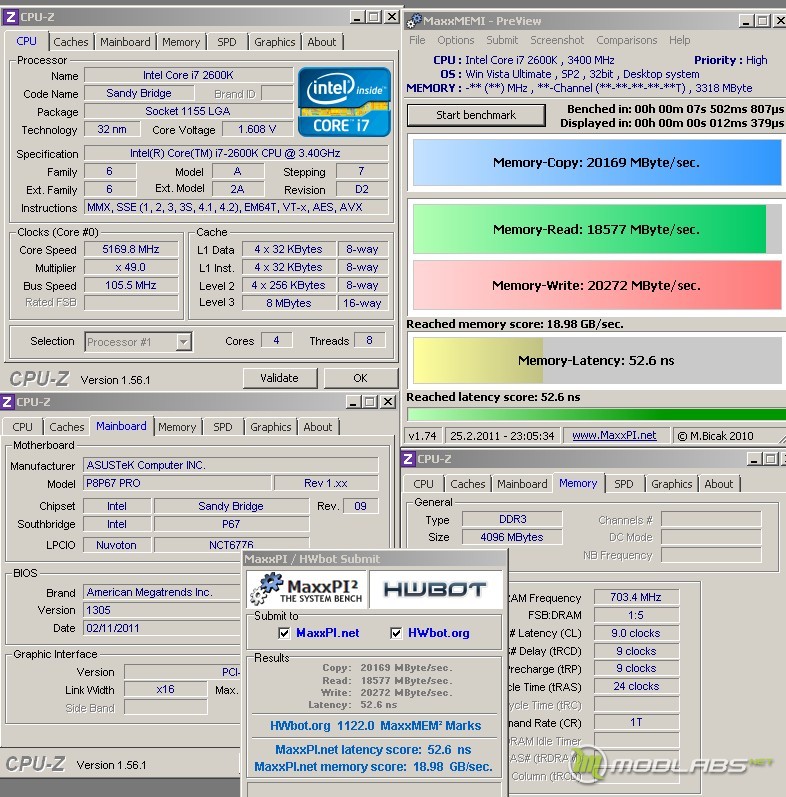The image size is (786, 797).
Task: Click HWbot.org 1122.0 MaxxMEM² Marks text
Action: click(375, 726)
